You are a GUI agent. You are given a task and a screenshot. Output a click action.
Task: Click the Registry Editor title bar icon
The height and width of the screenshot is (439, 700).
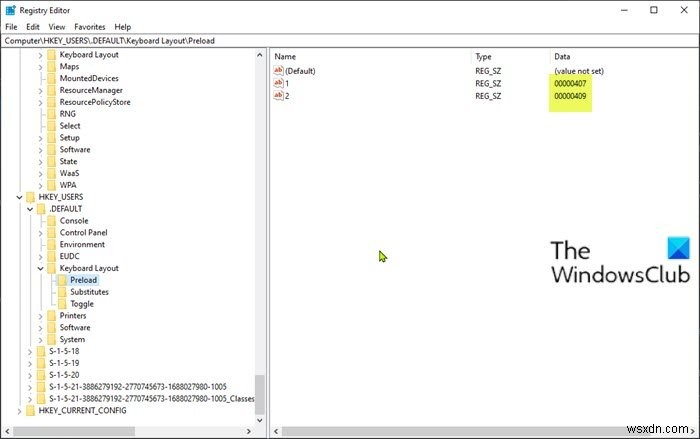[x=10, y=10]
